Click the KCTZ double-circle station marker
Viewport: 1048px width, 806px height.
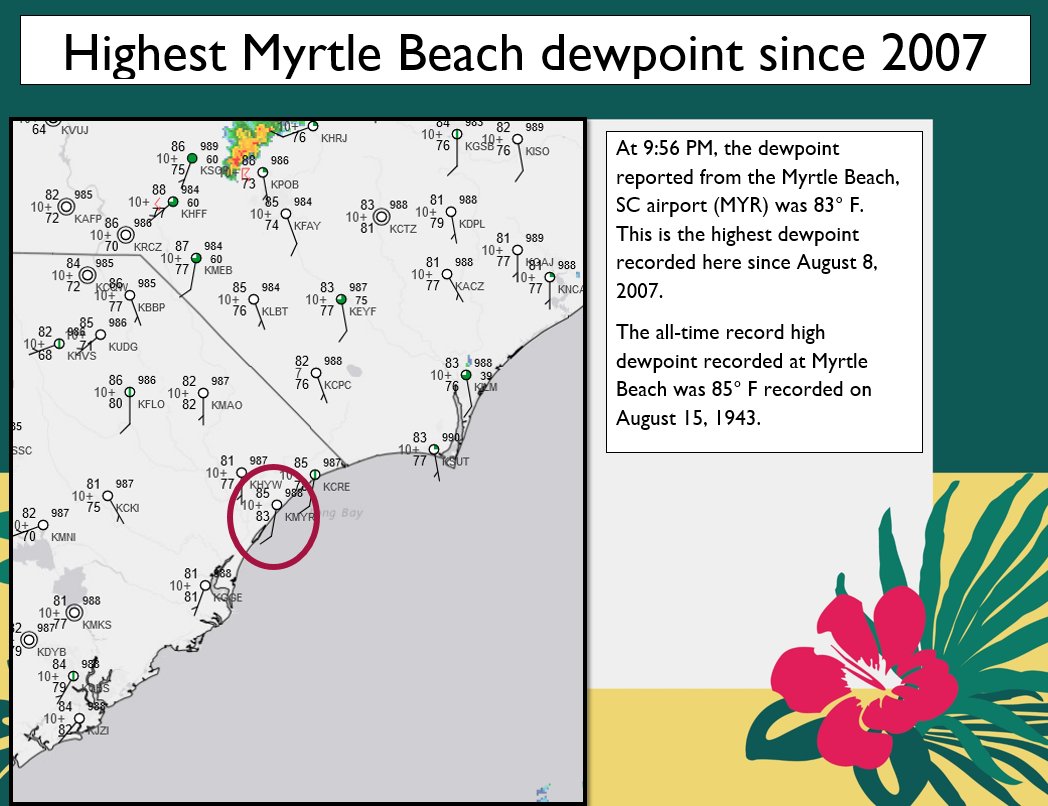[382, 217]
